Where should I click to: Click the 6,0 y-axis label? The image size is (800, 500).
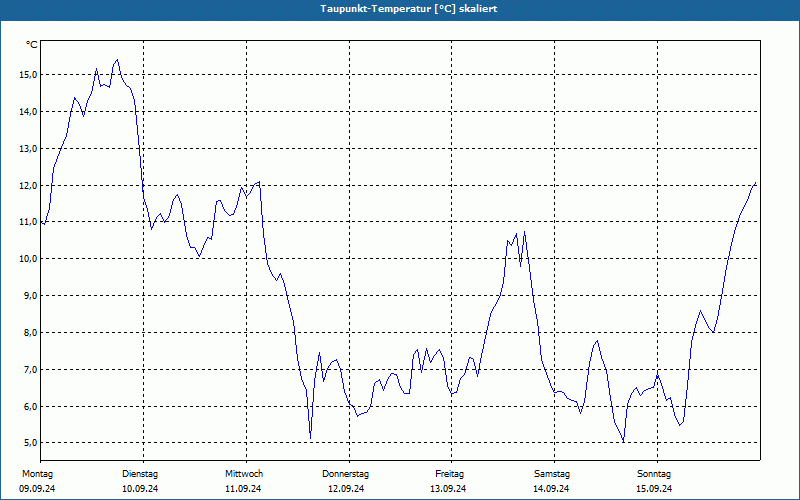coord(30,407)
